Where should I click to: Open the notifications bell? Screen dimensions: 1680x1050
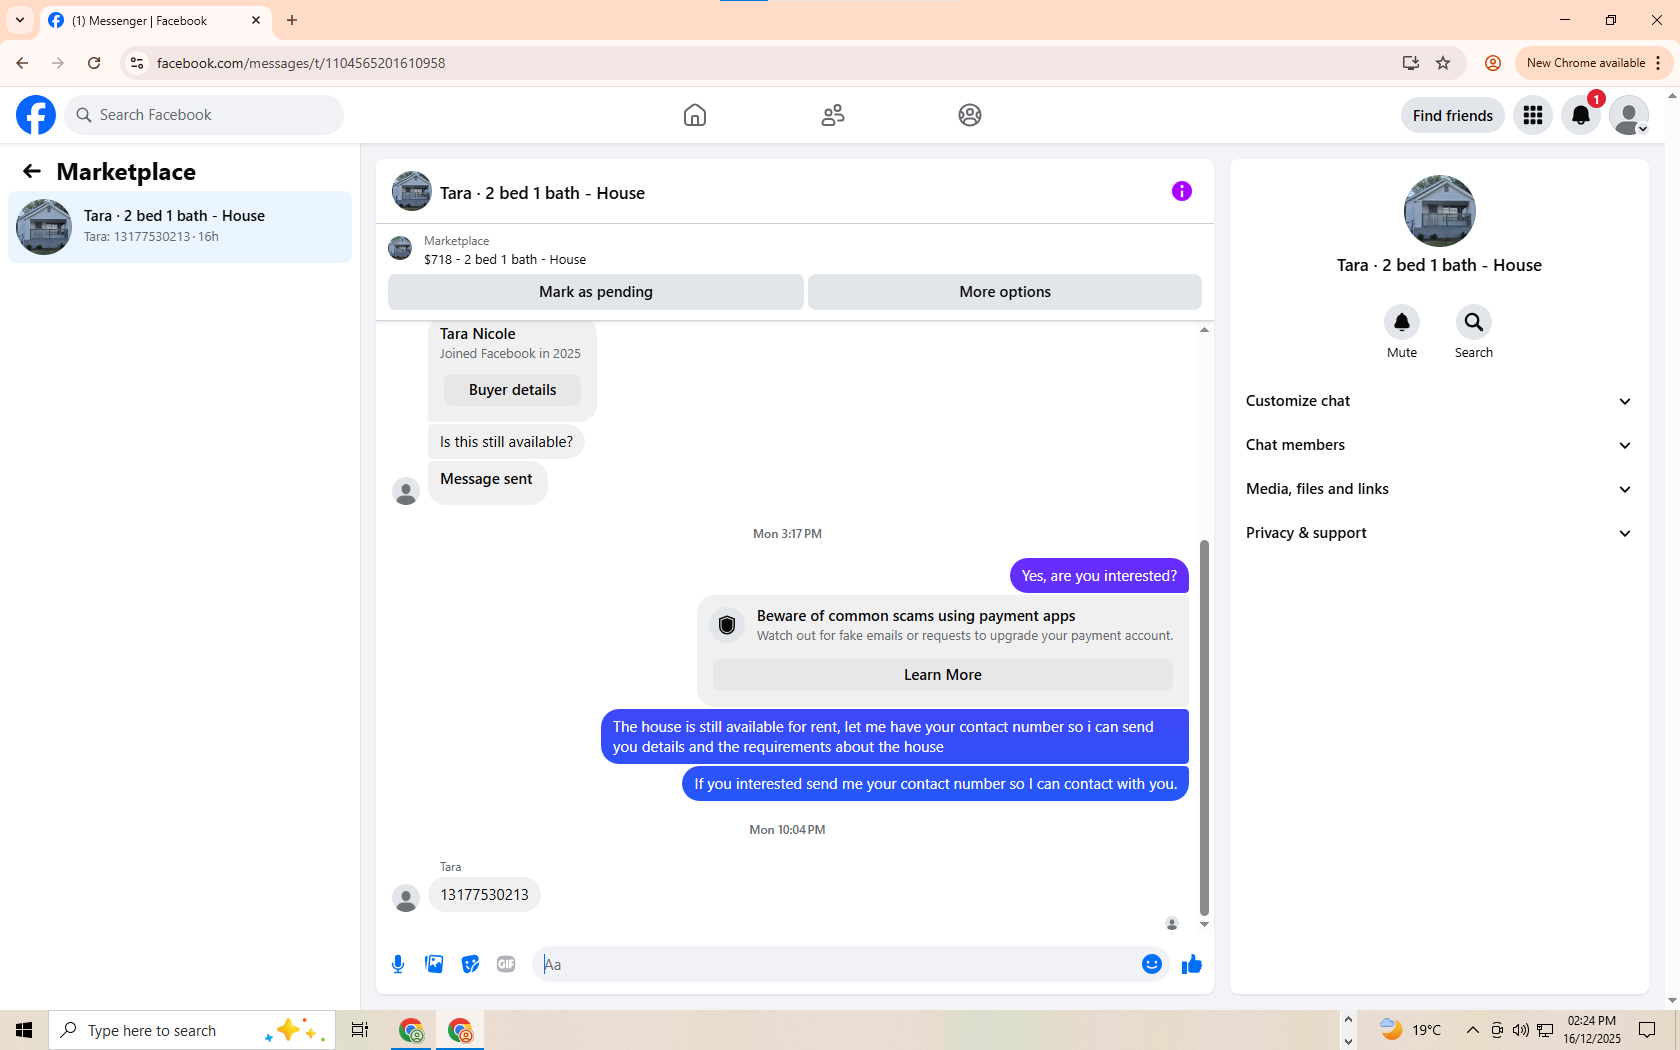[1581, 115]
